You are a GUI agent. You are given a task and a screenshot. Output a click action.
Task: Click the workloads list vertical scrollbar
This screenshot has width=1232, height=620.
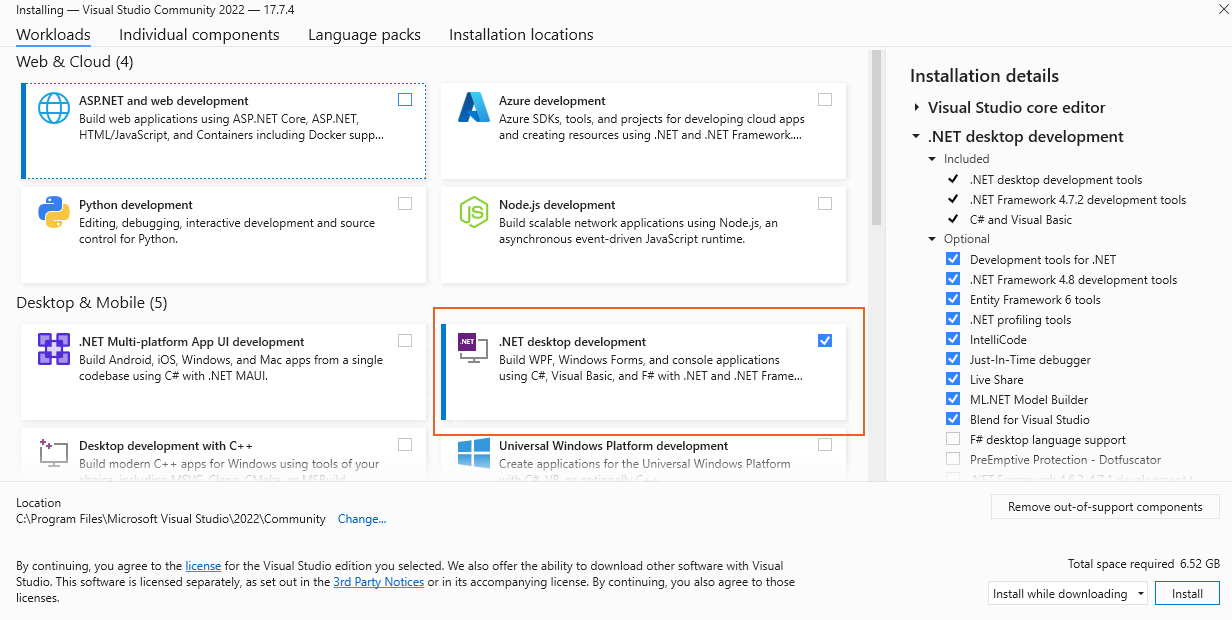pyautogui.click(x=876, y=140)
